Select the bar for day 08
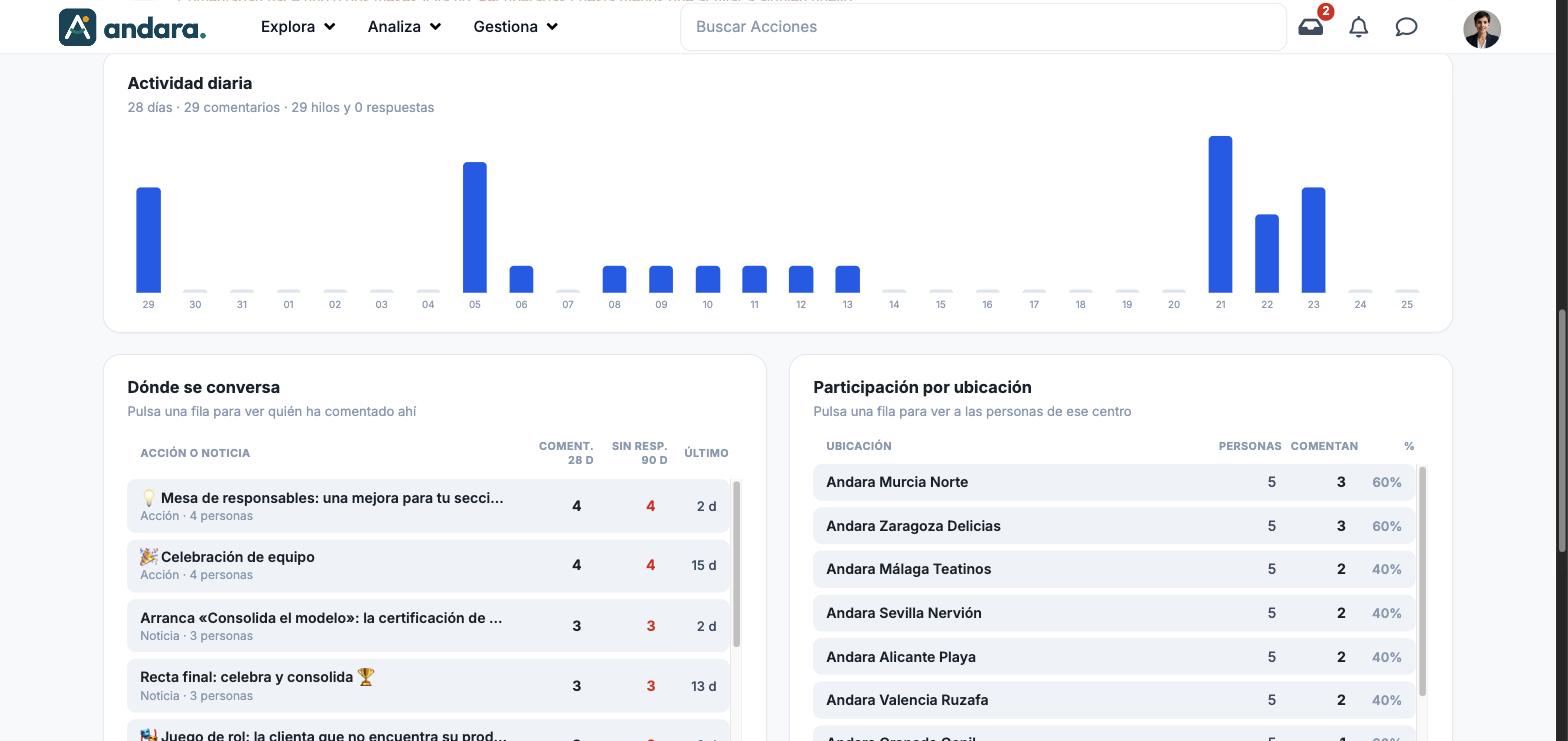The height and width of the screenshot is (741, 1568). coord(614,279)
